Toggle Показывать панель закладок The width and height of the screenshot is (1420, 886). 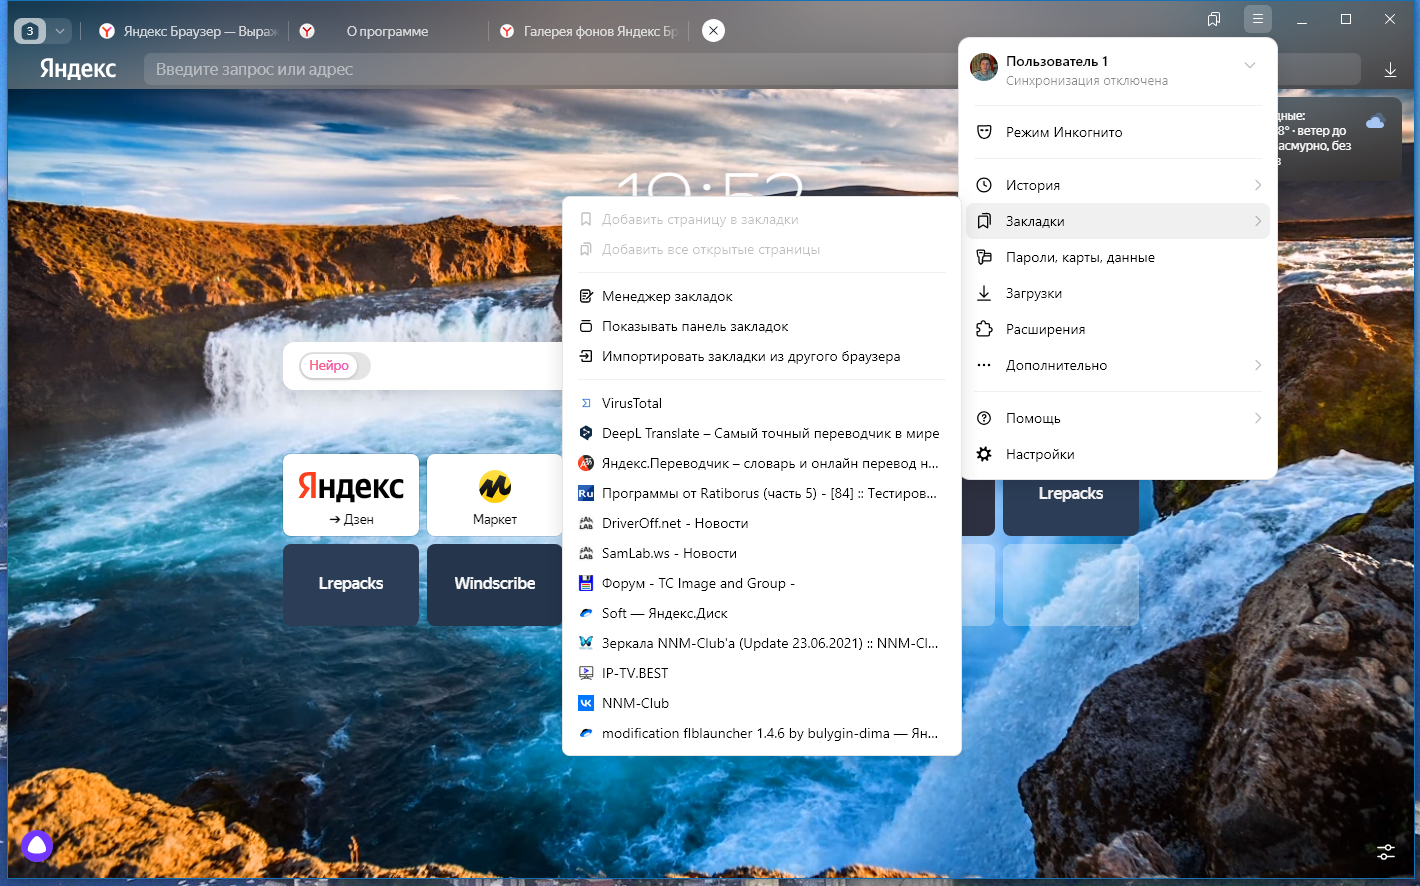tap(762, 326)
